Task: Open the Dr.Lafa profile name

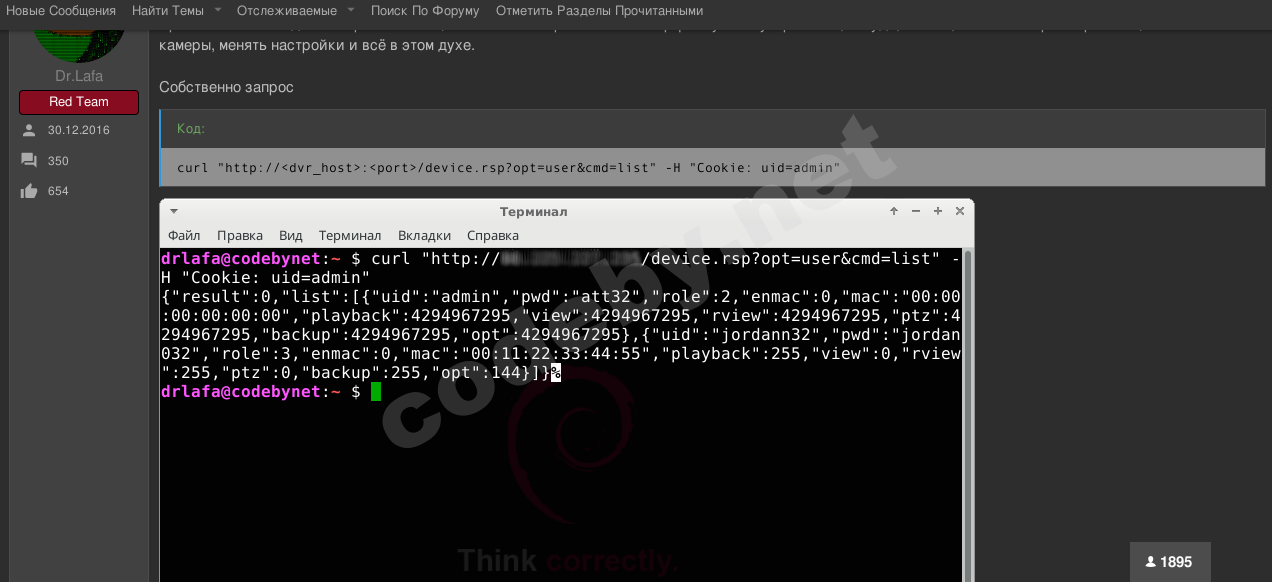Action: click(x=79, y=76)
